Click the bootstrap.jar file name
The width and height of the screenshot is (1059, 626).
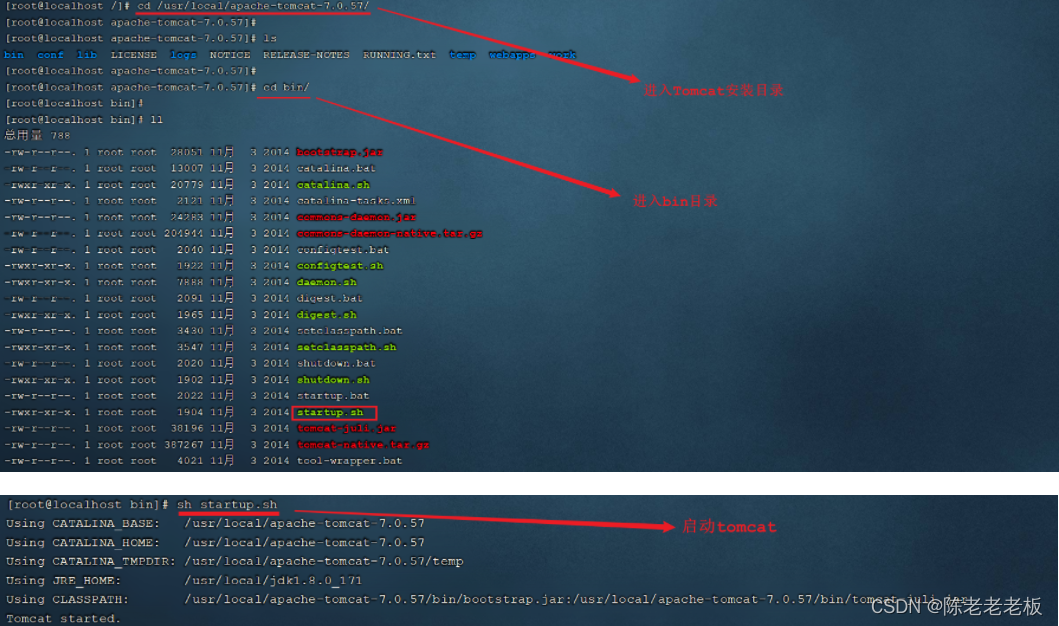[340, 152]
